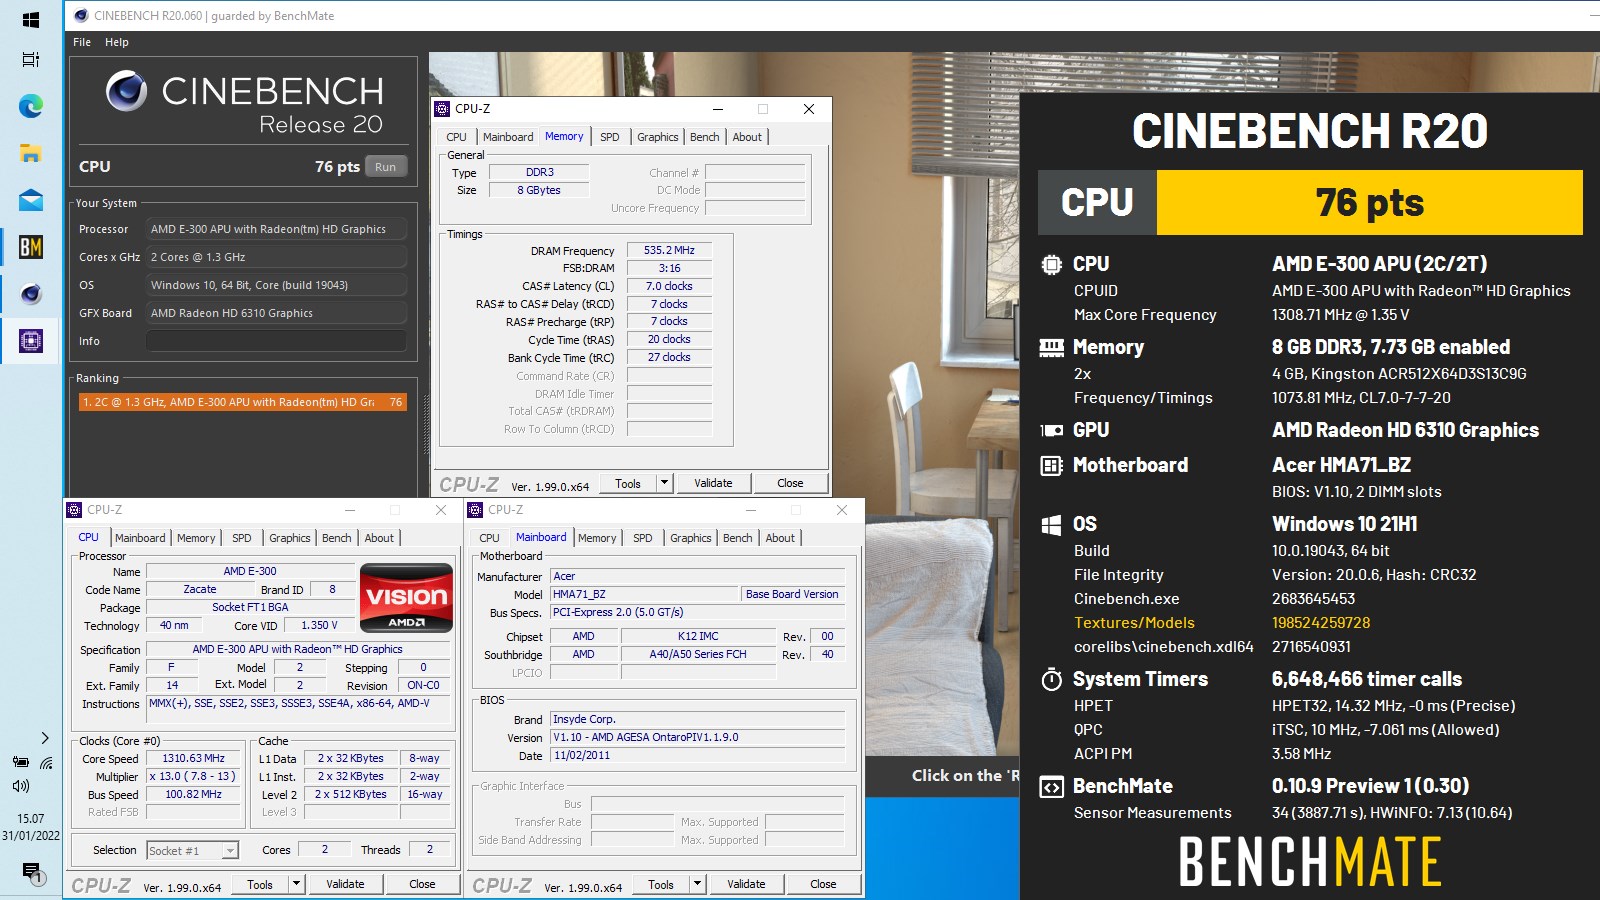Switch to CPU-Z taskbar icon
Screen dimensions: 1600x900
tap(30, 341)
